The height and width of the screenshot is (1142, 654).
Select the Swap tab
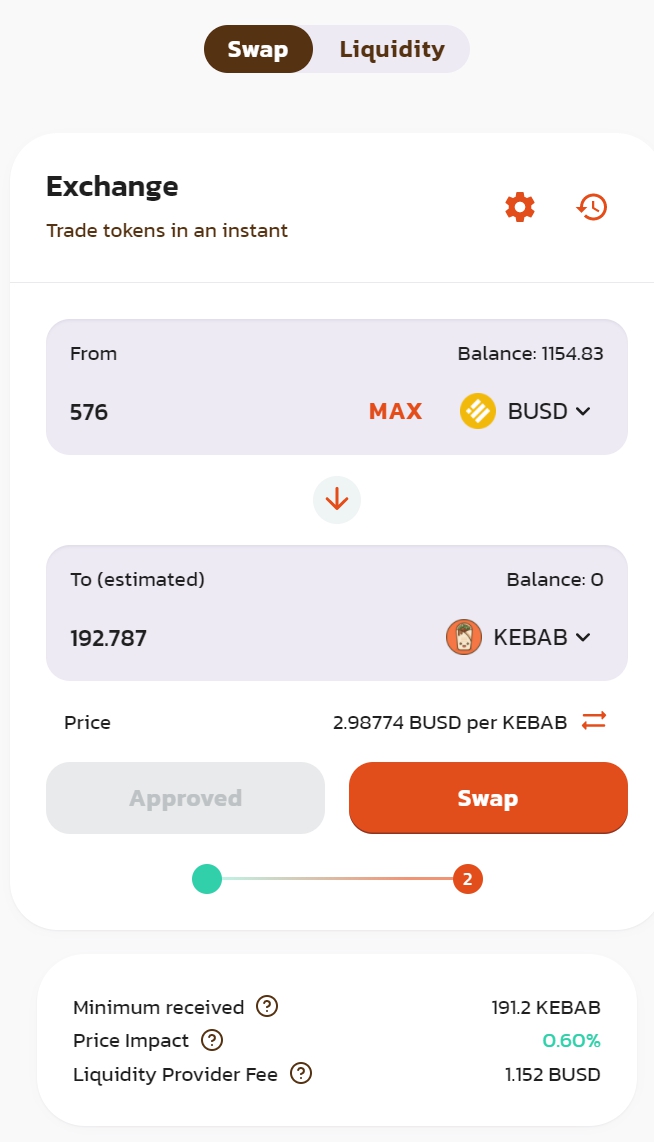tap(258, 49)
